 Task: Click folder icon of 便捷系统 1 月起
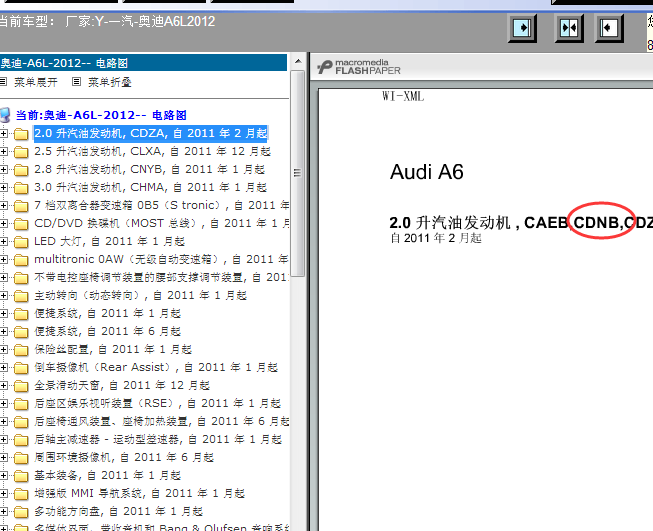coord(21,314)
